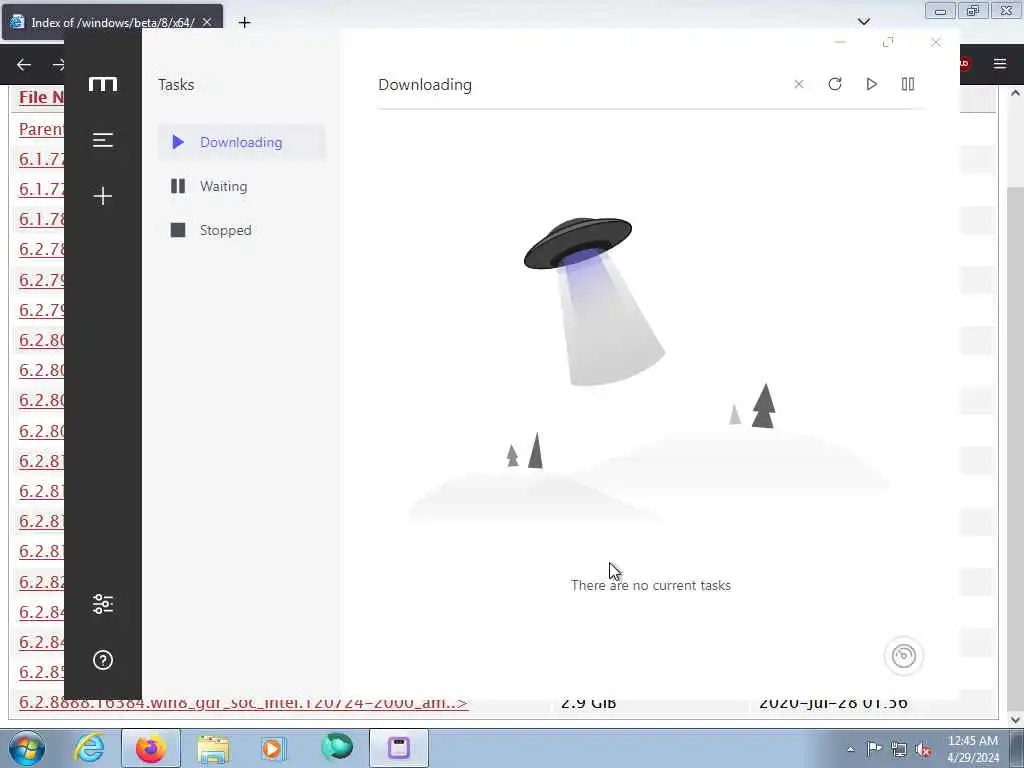Open the network tray icon
This screenshot has height=768, width=1024.
click(x=899, y=749)
